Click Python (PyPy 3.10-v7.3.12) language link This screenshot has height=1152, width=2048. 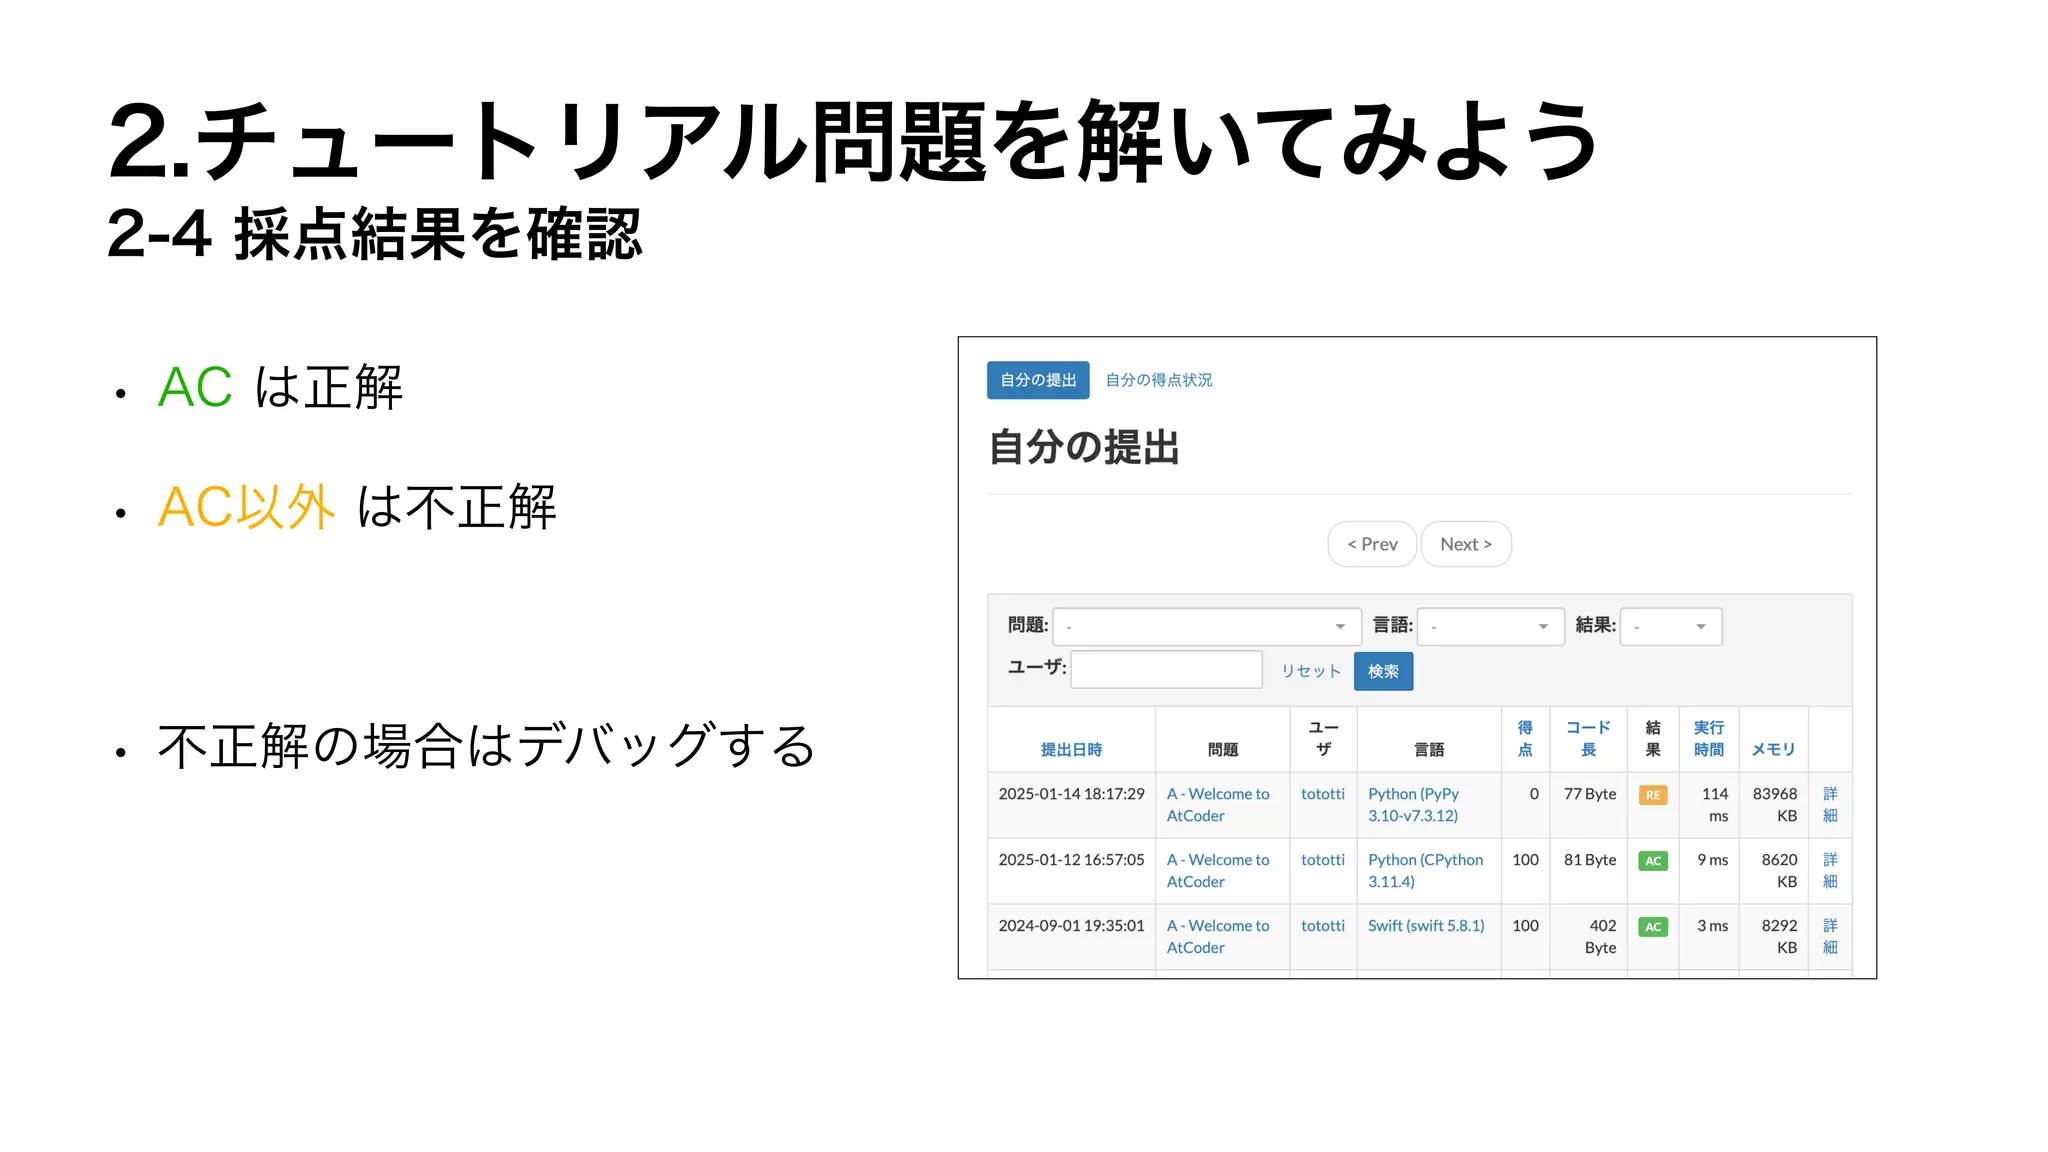click(x=1413, y=804)
